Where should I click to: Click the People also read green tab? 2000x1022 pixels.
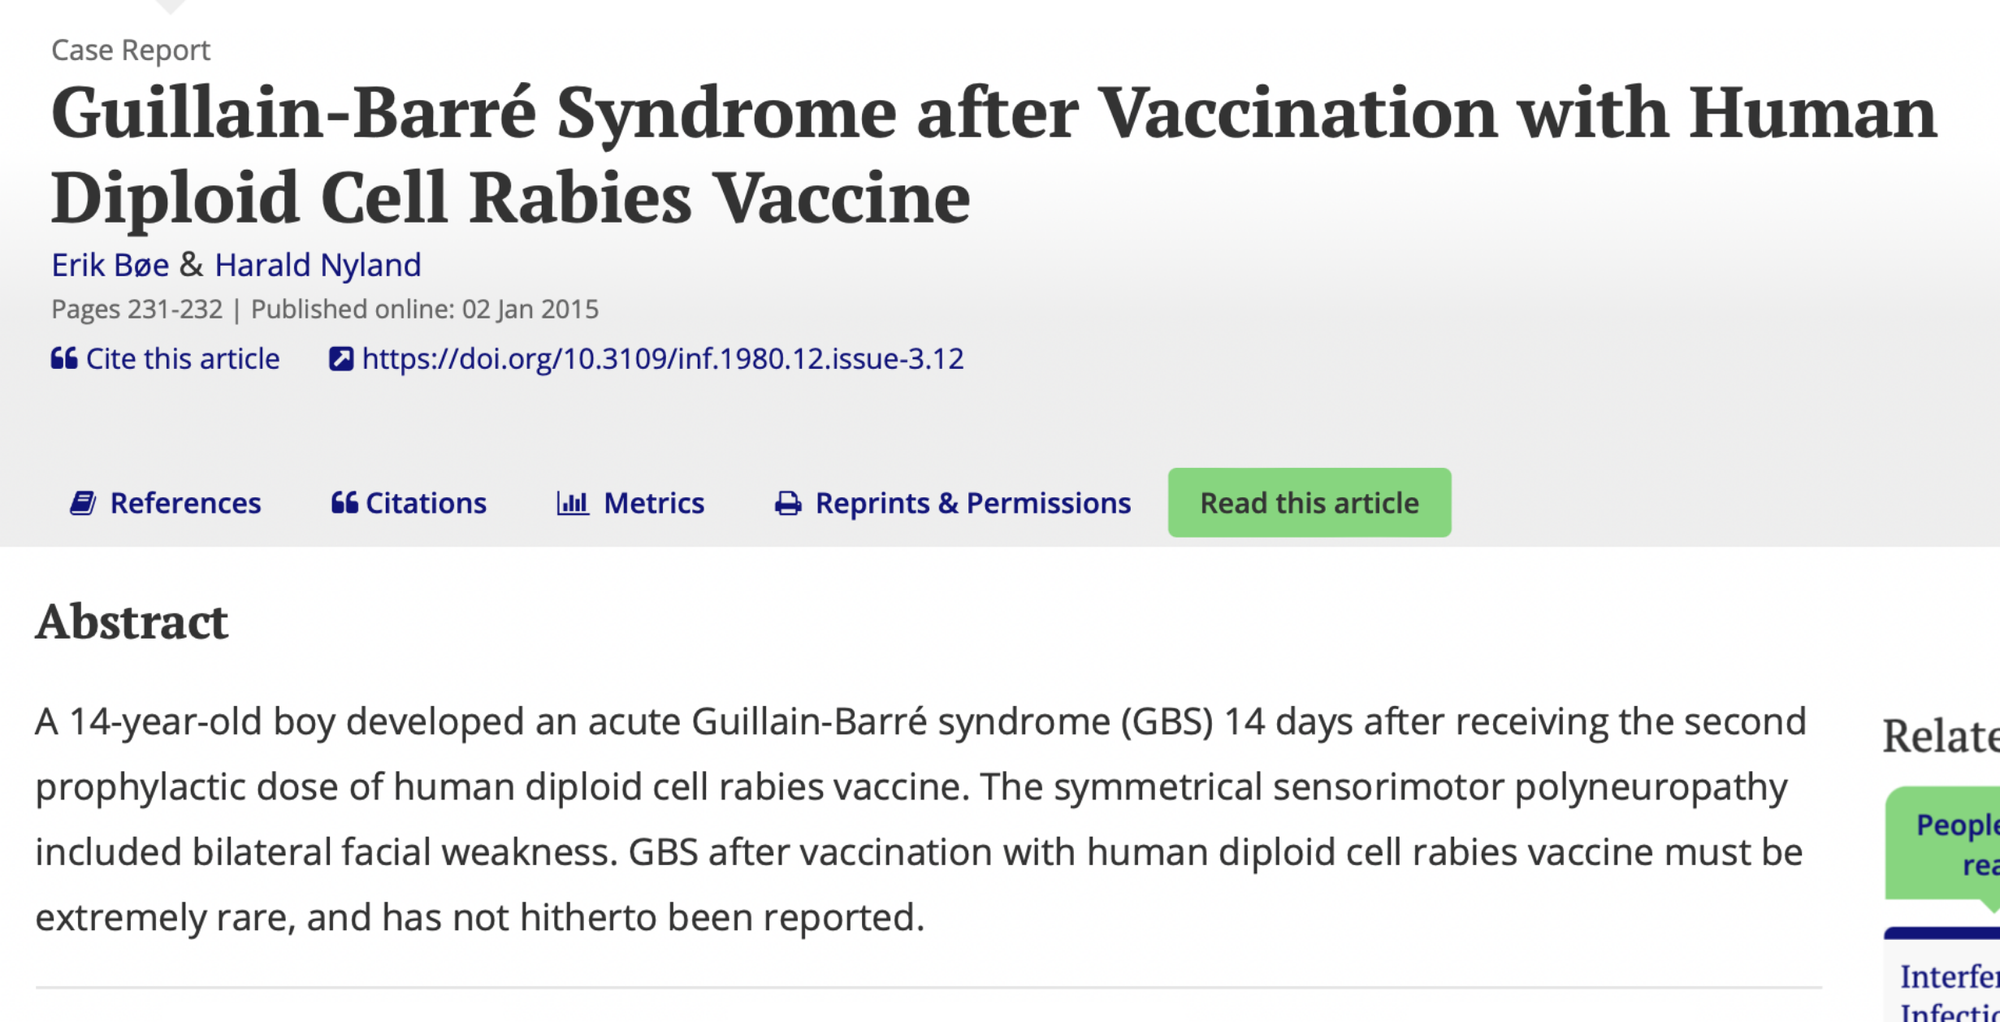[x=1943, y=845]
